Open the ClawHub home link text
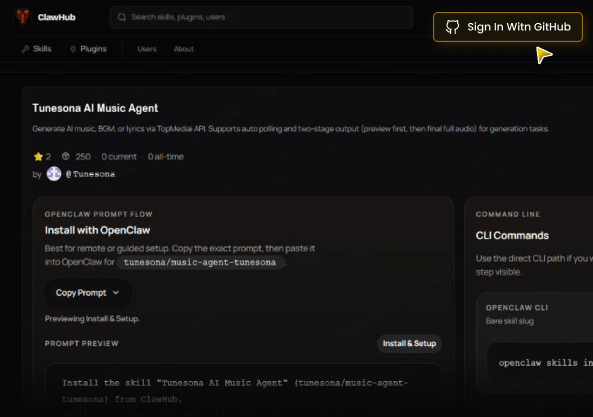 (56, 17)
